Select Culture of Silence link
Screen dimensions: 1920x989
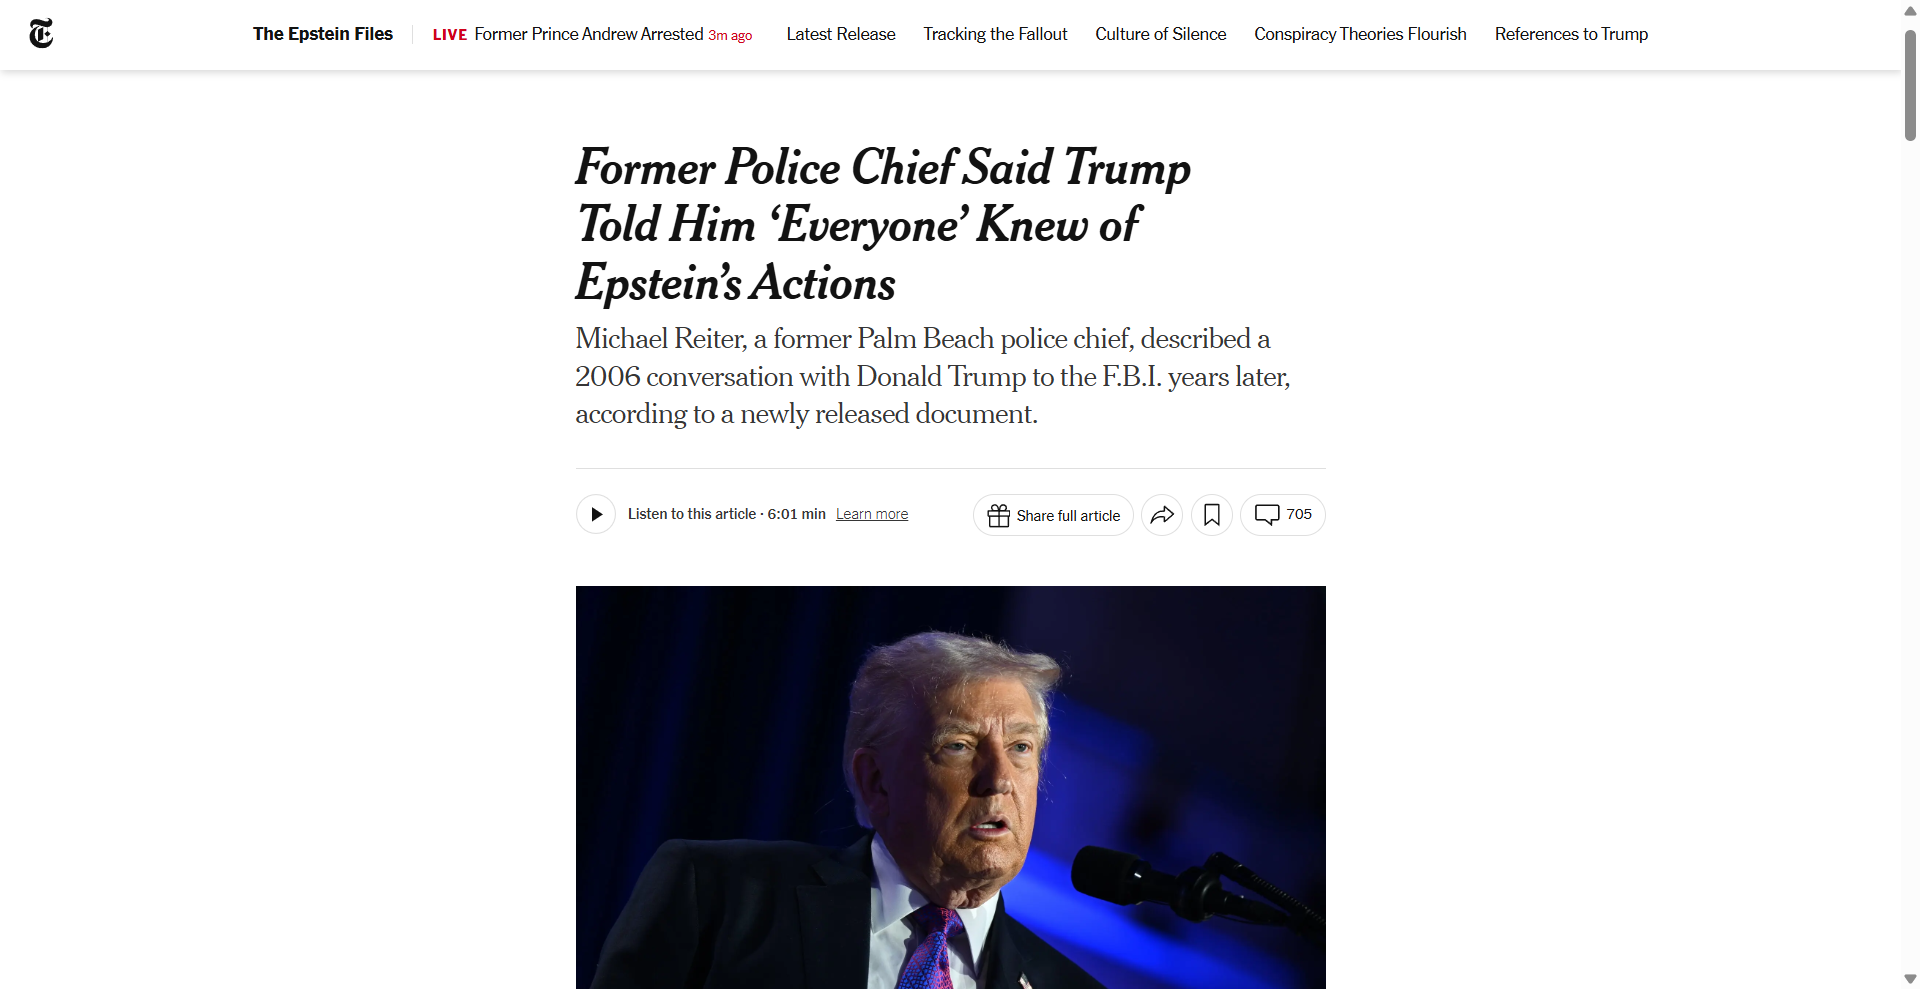click(1160, 34)
